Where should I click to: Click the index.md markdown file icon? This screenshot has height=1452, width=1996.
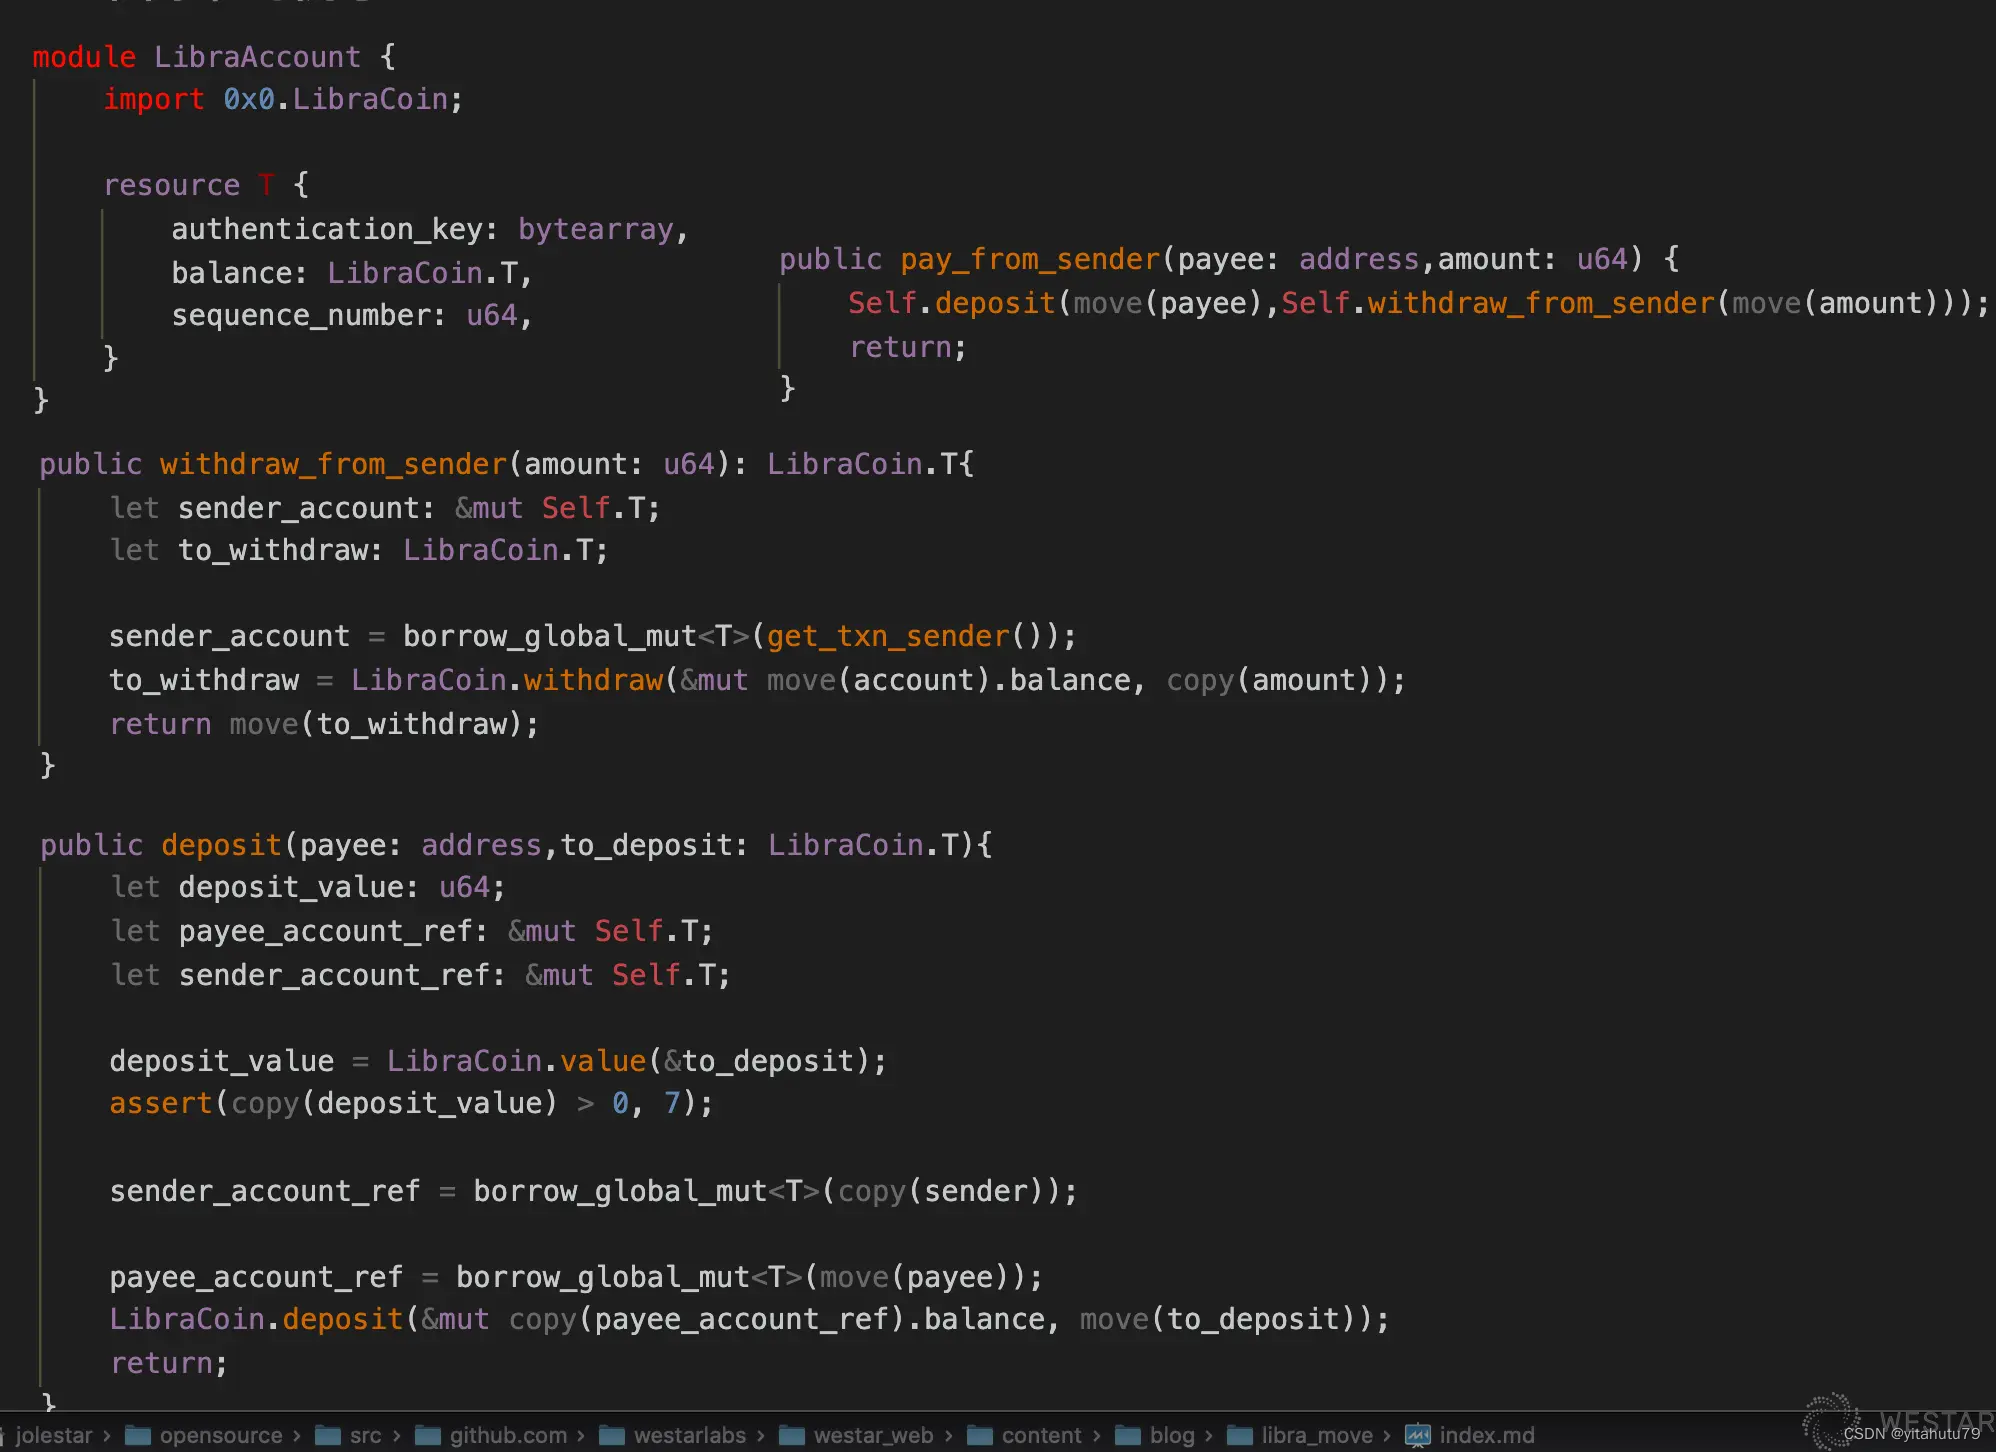click(1417, 1436)
